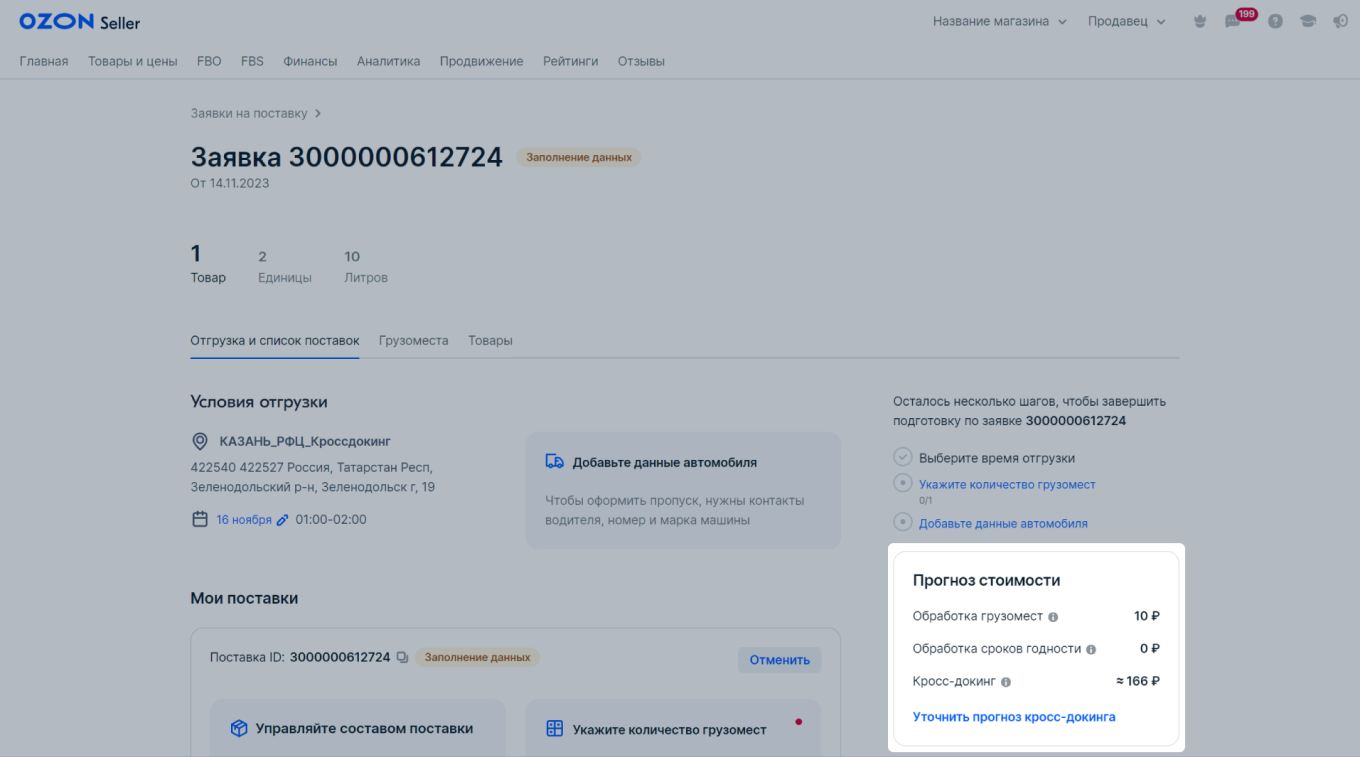Open the megaphone news icon
Image resolution: width=1360 pixels, height=757 pixels.
pos(1341,21)
